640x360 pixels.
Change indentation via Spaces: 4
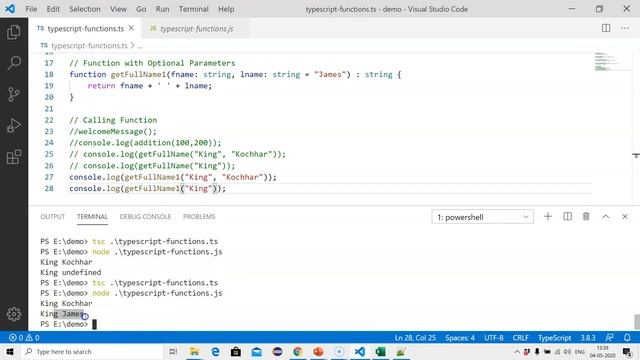pyautogui.click(x=460, y=338)
